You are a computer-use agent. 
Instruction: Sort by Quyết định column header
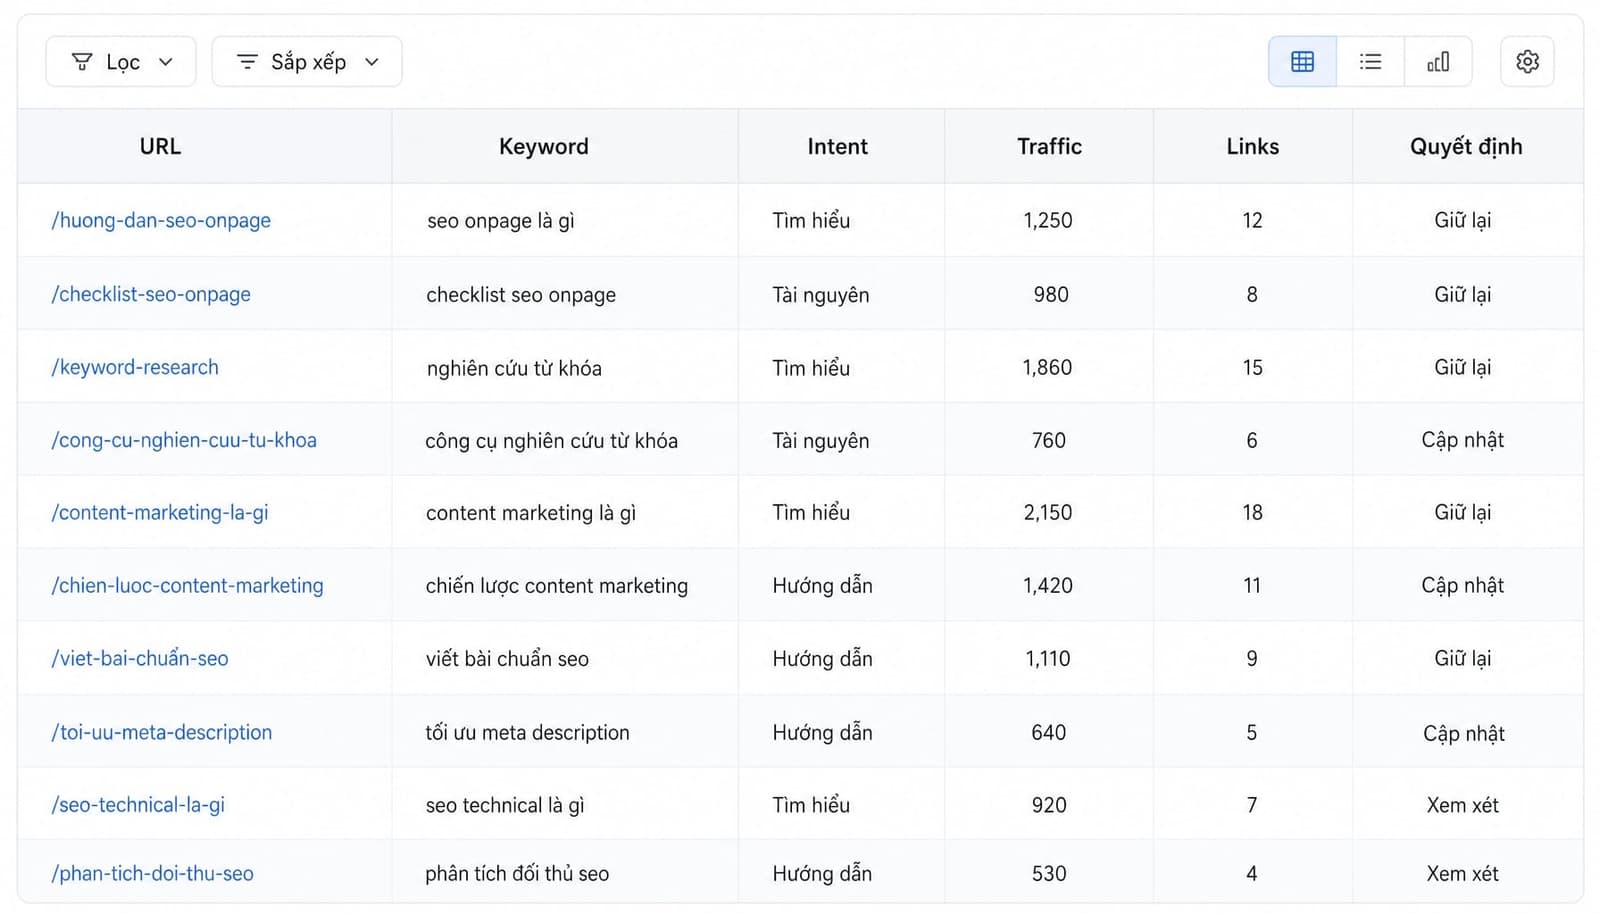click(1466, 146)
